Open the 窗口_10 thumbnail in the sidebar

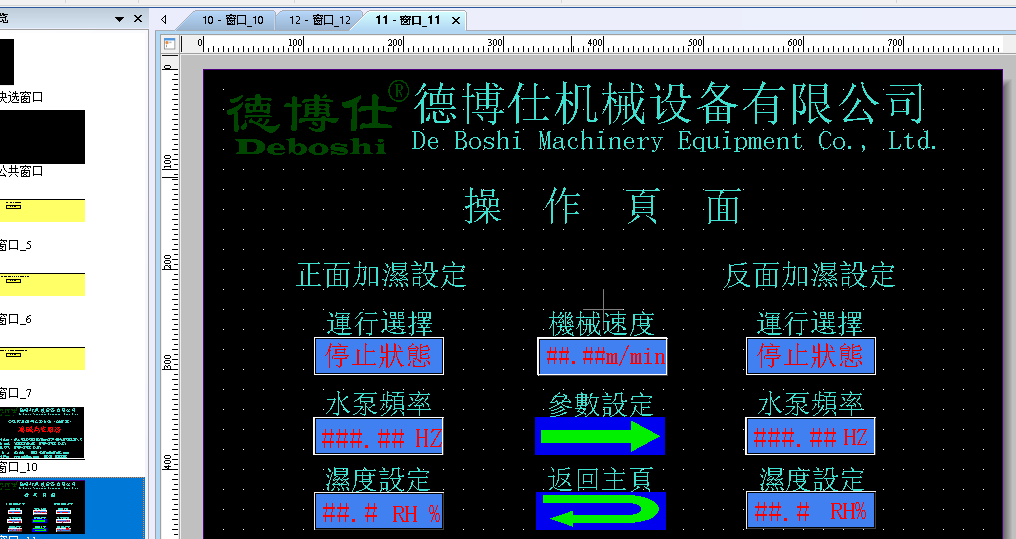point(42,432)
